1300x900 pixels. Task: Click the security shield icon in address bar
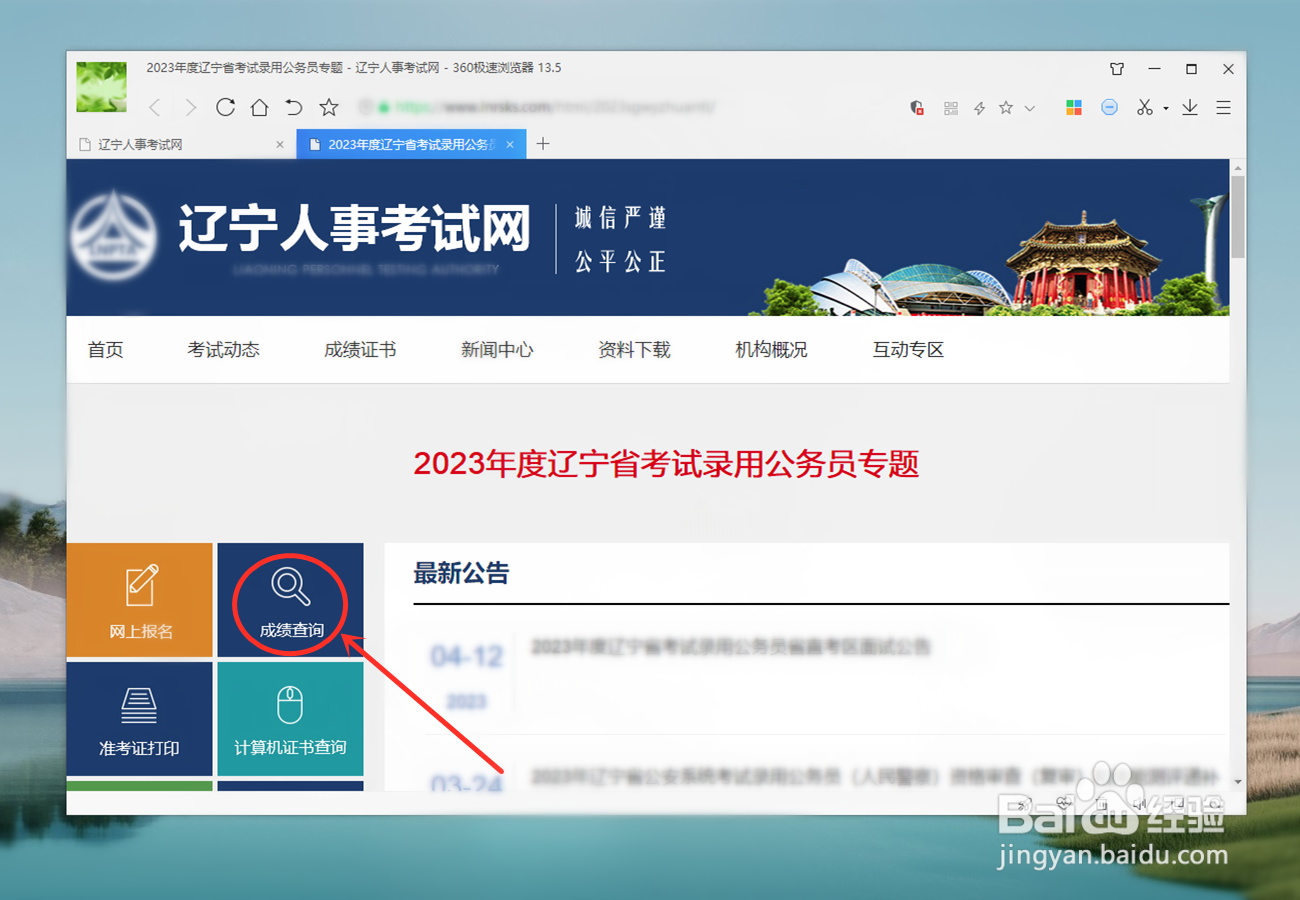(x=917, y=108)
